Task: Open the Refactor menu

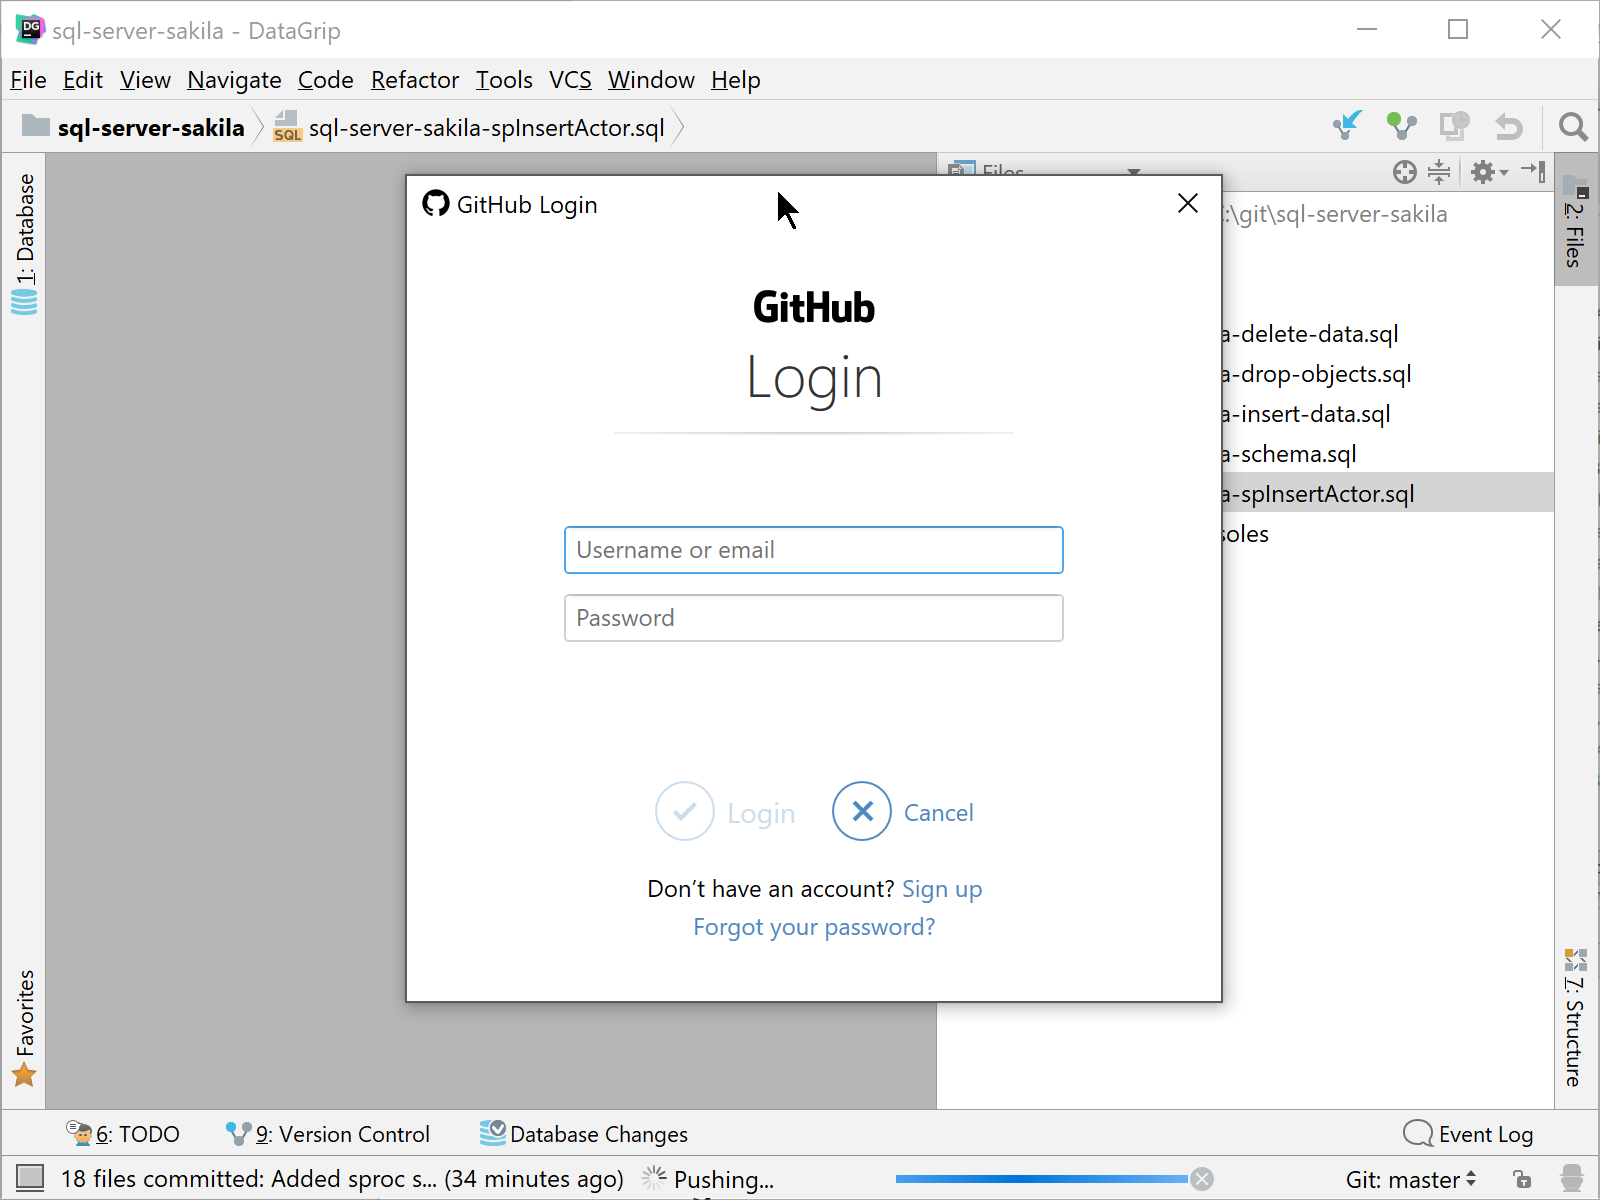Action: (x=414, y=80)
